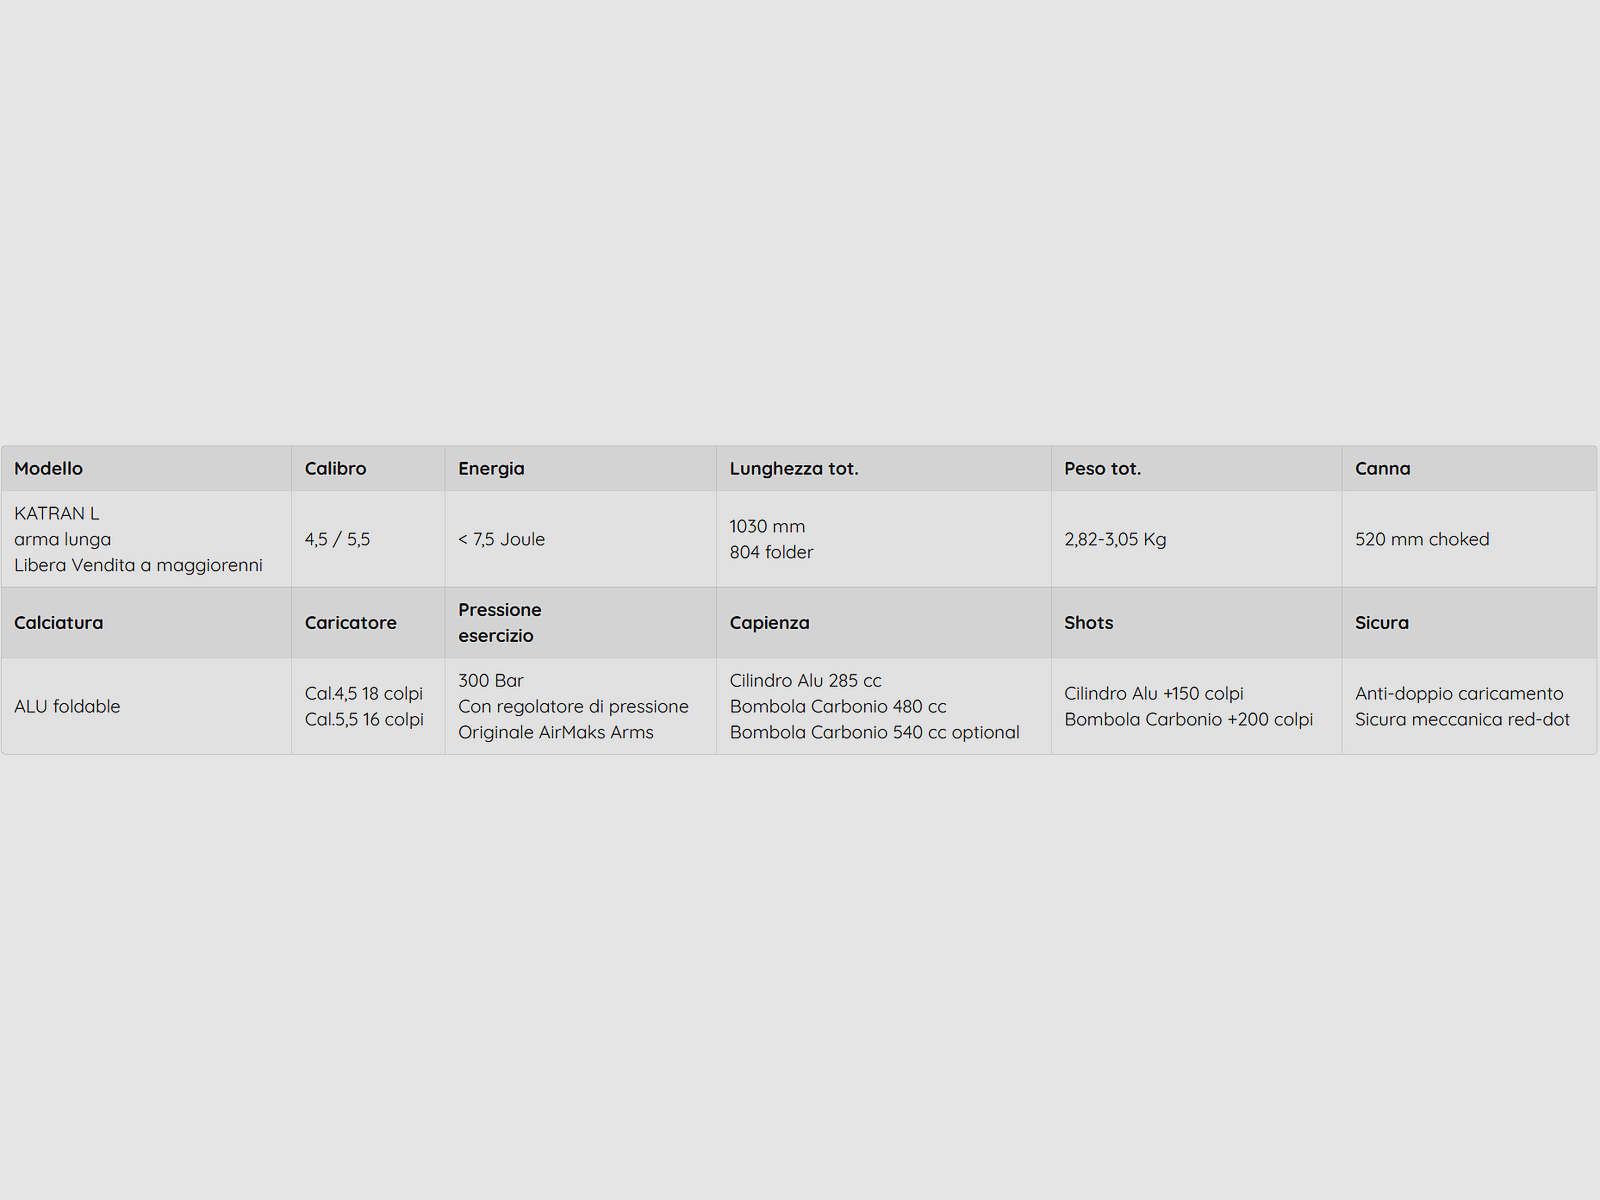Select the Caricatore header cell
This screenshot has height=1200, width=1600.
[x=368, y=622]
